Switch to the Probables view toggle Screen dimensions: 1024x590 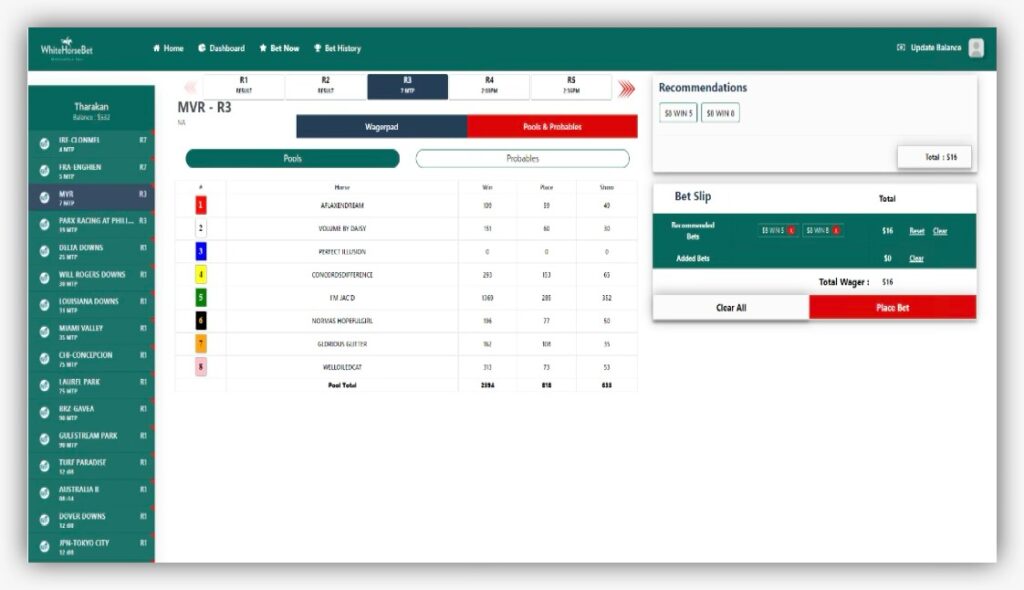point(522,159)
